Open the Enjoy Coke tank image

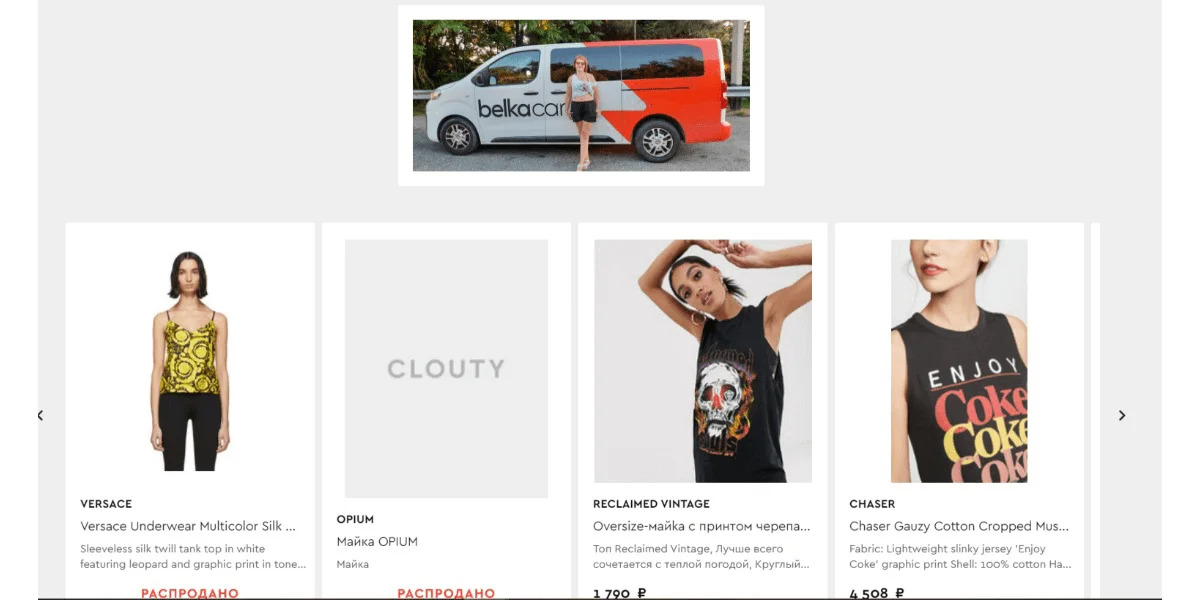tap(959, 361)
